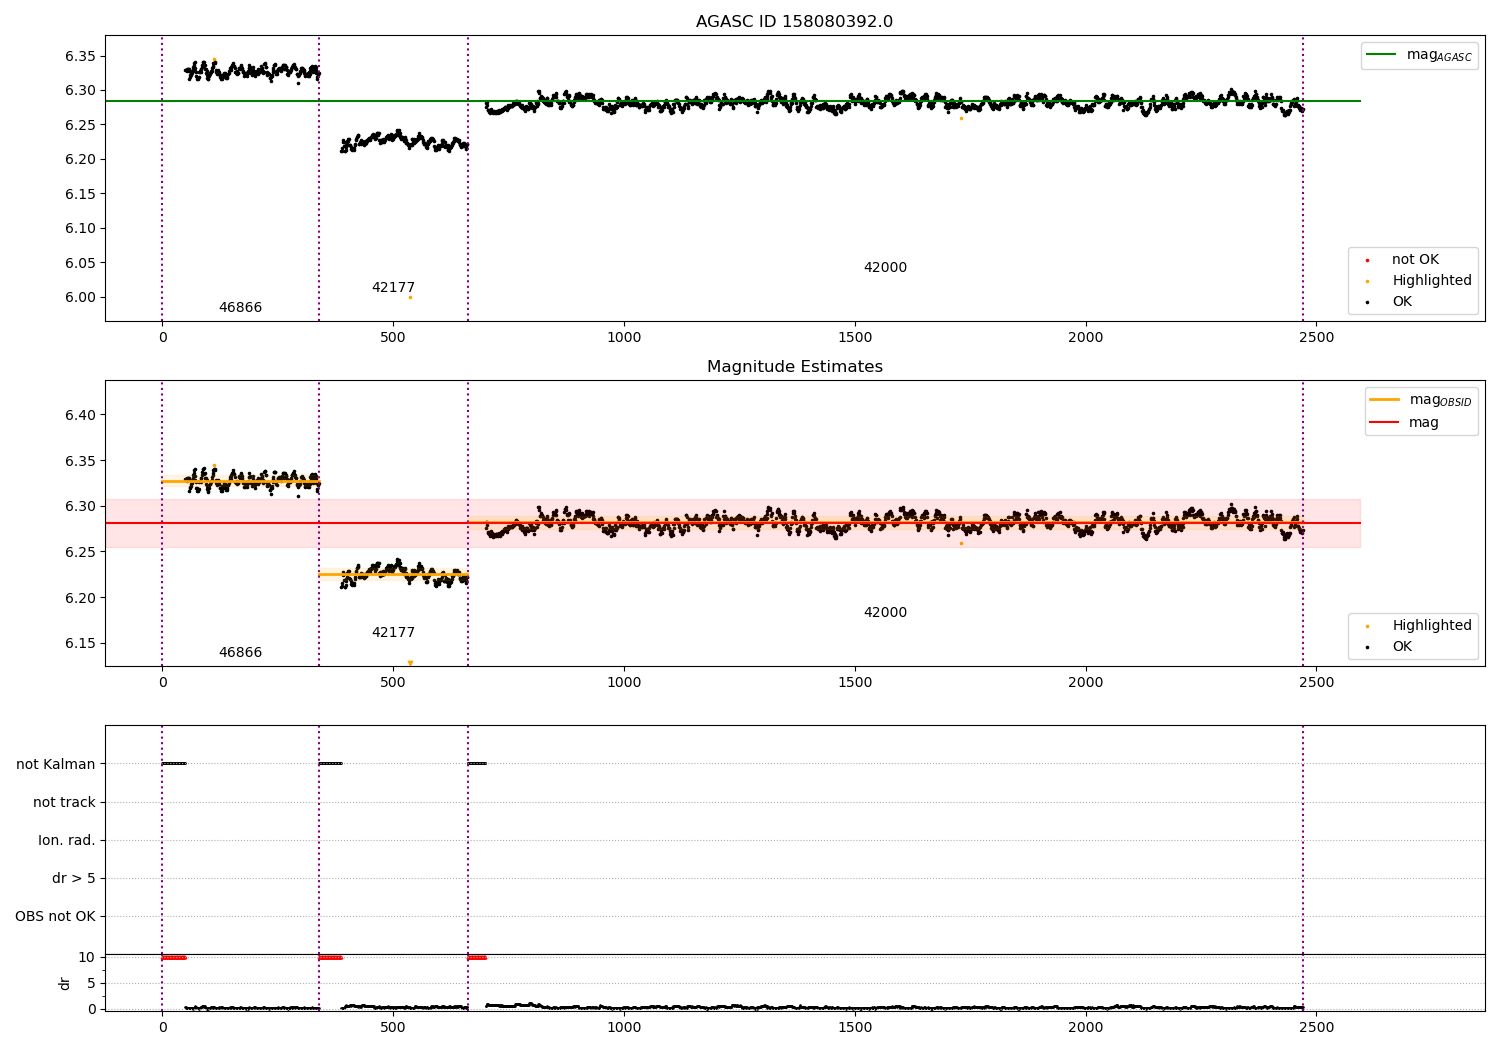Pick the "not OK" legend entry

point(1415,260)
